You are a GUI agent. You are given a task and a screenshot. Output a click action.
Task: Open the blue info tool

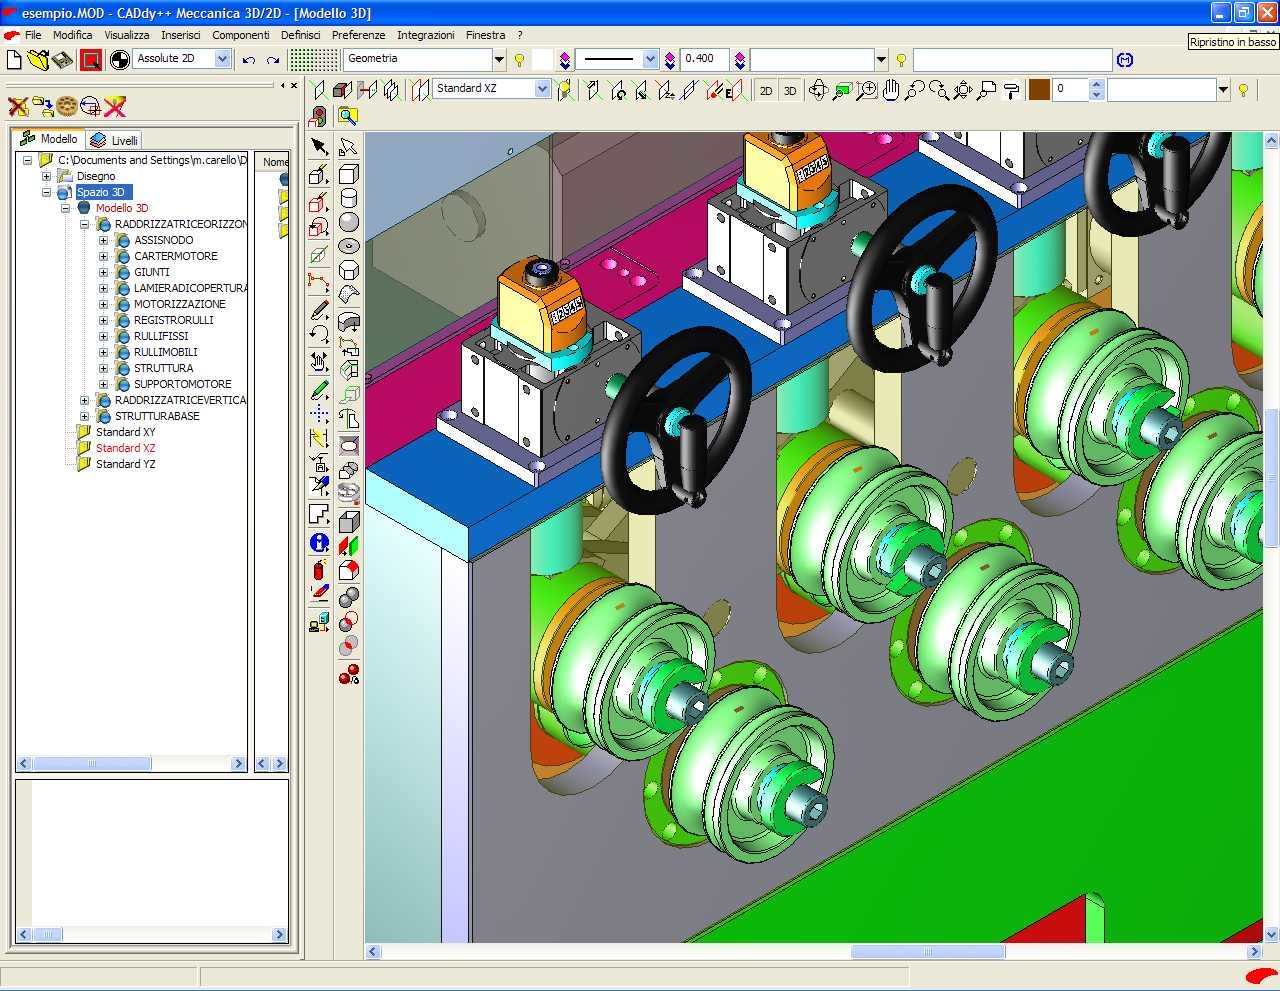click(319, 543)
